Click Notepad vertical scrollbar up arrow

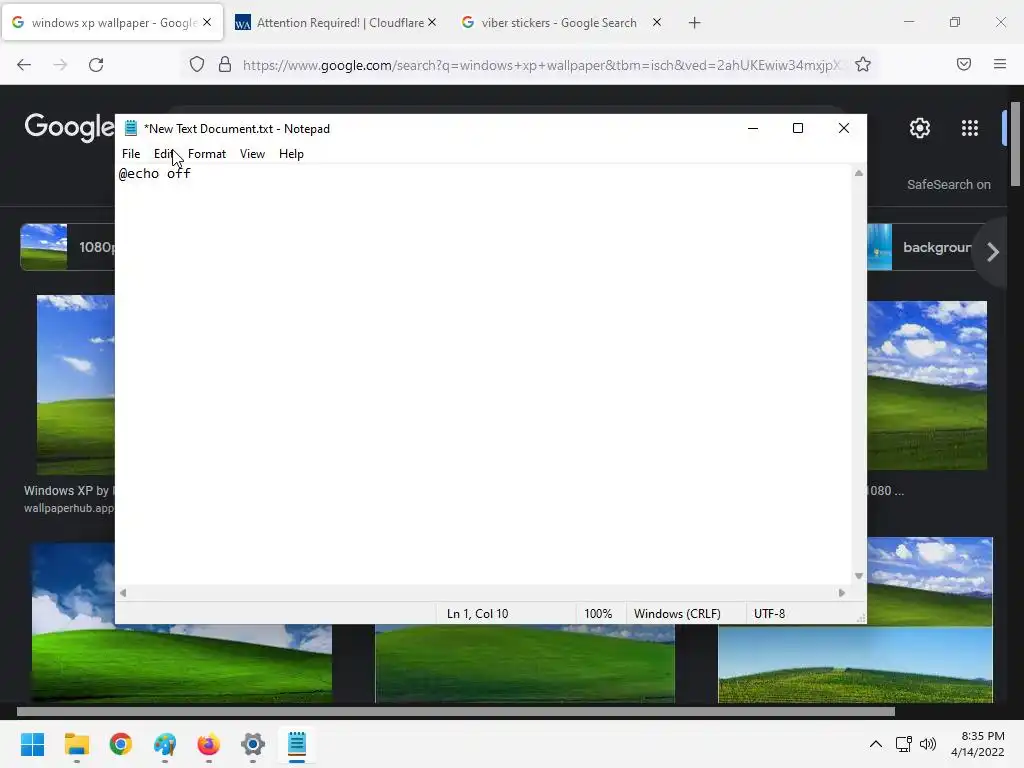(x=859, y=173)
